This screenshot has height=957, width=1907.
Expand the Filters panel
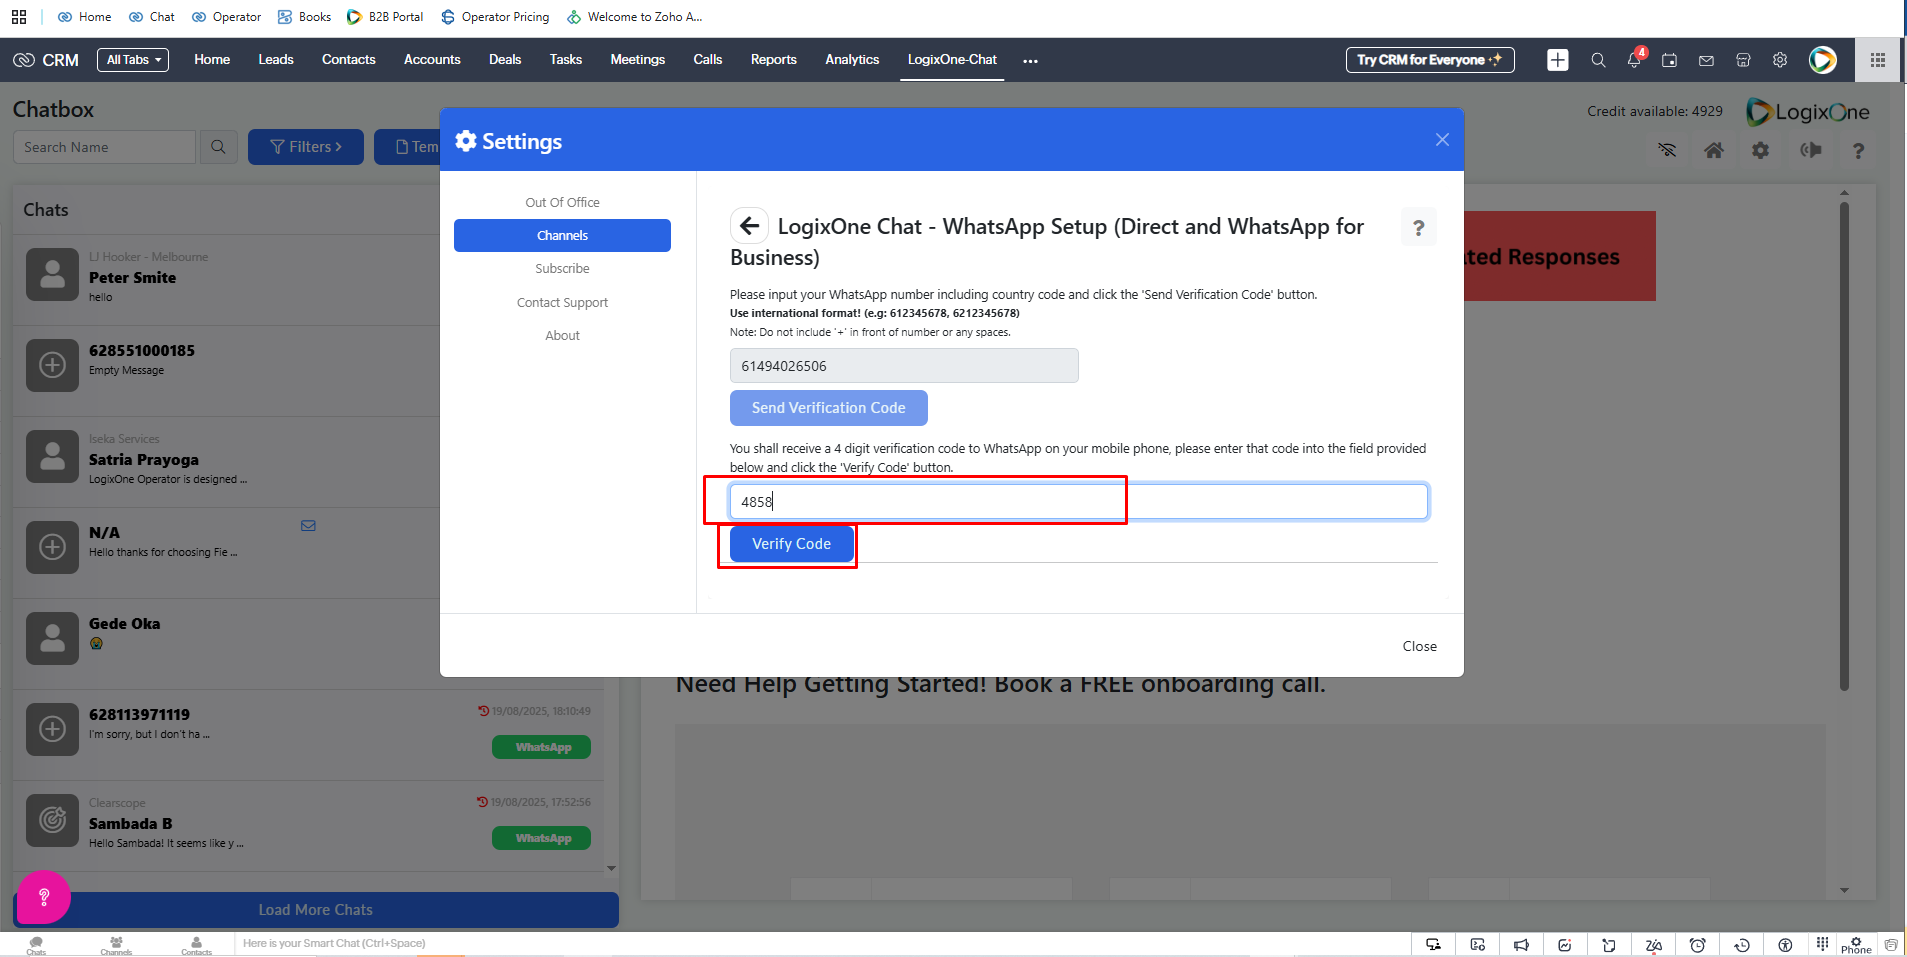pyautogui.click(x=306, y=147)
